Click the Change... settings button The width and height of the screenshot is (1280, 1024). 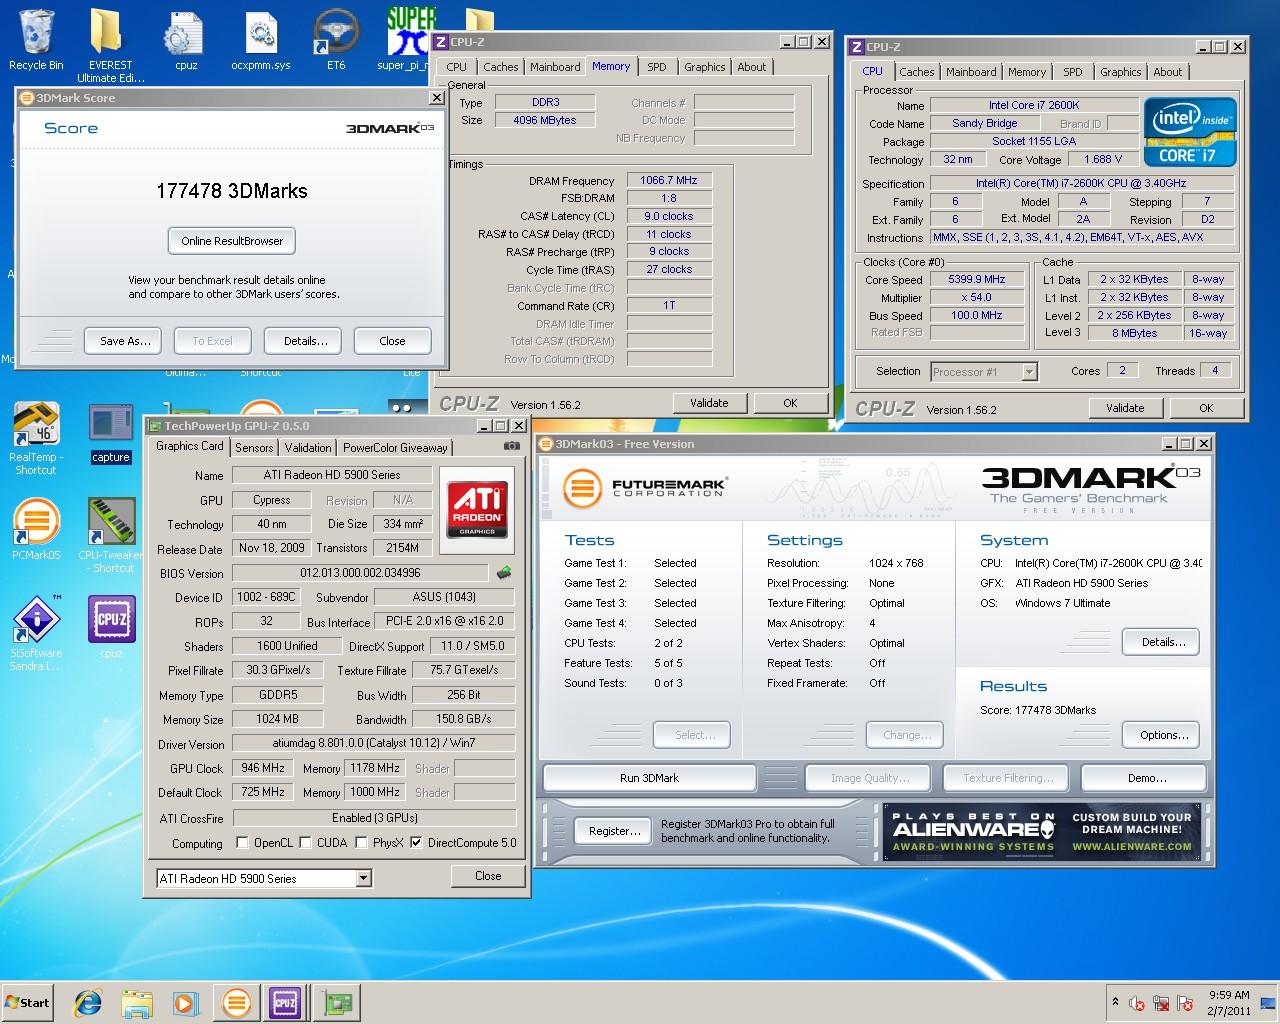pos(906,735)
